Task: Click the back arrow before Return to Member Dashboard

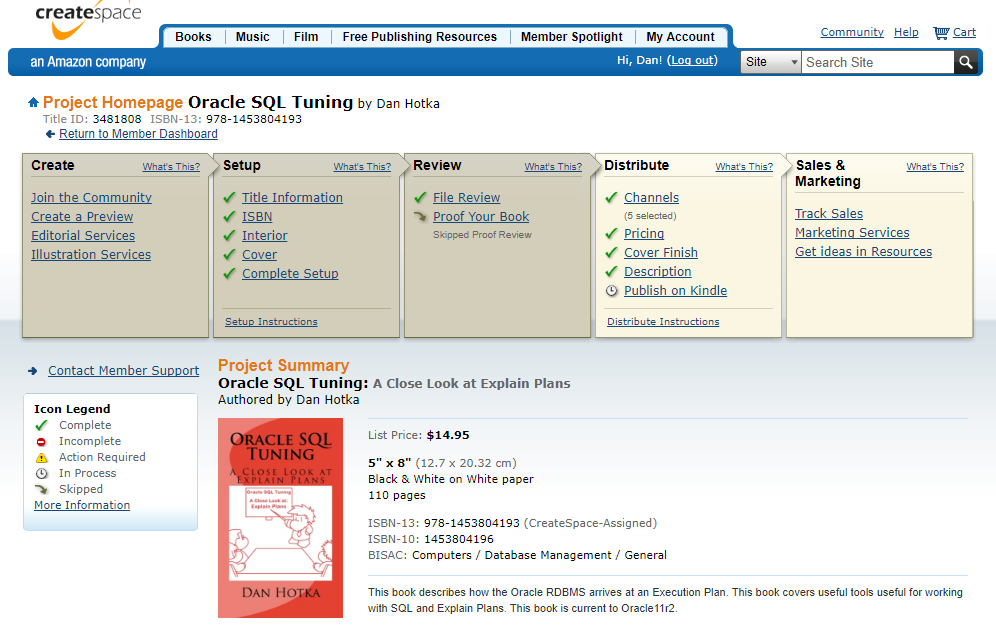Action: coord(50,134)
